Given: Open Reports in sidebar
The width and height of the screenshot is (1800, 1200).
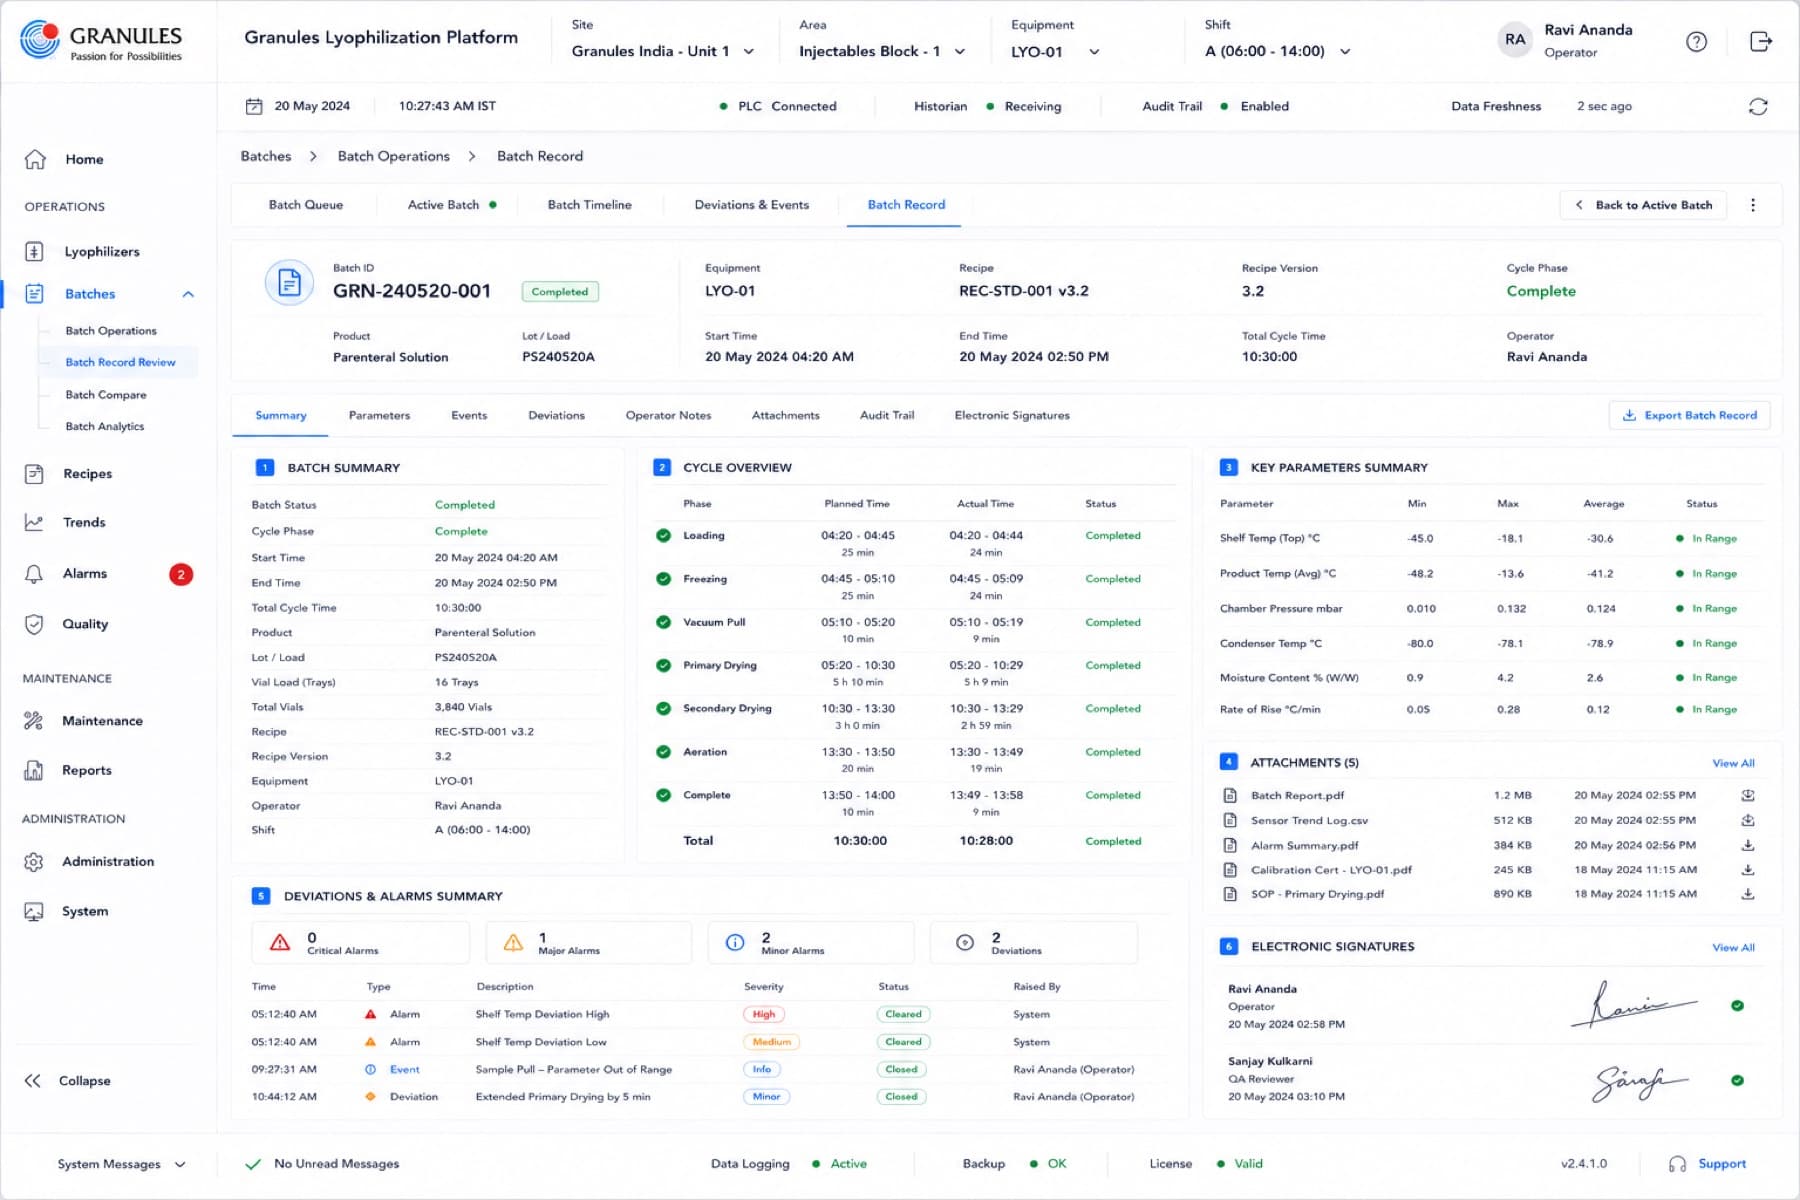Looking at the screenshot, I should point(86,770).
